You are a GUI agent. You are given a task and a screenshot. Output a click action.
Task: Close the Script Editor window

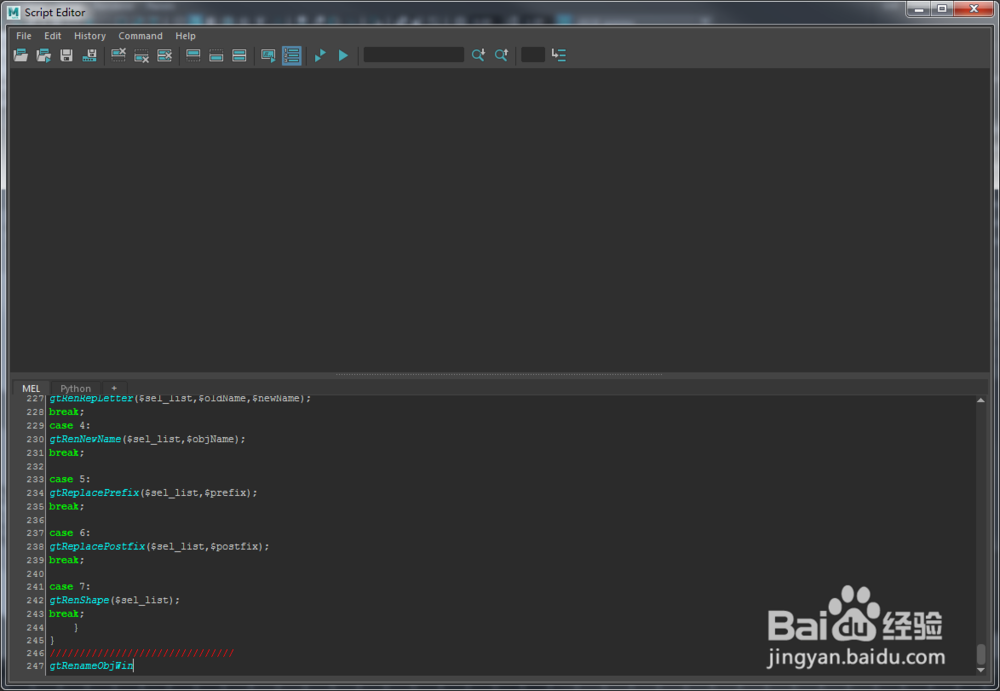point(974,8)
